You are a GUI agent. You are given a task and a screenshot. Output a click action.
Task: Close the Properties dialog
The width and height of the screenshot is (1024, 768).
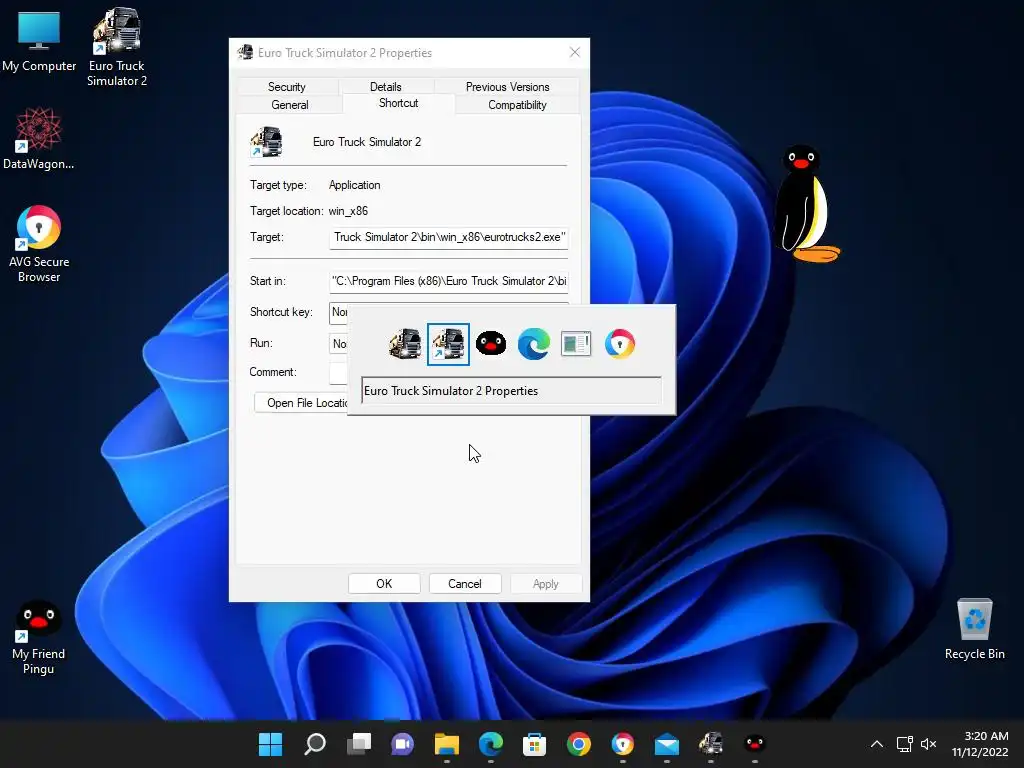pyautogui.click(x=575, y=52)
